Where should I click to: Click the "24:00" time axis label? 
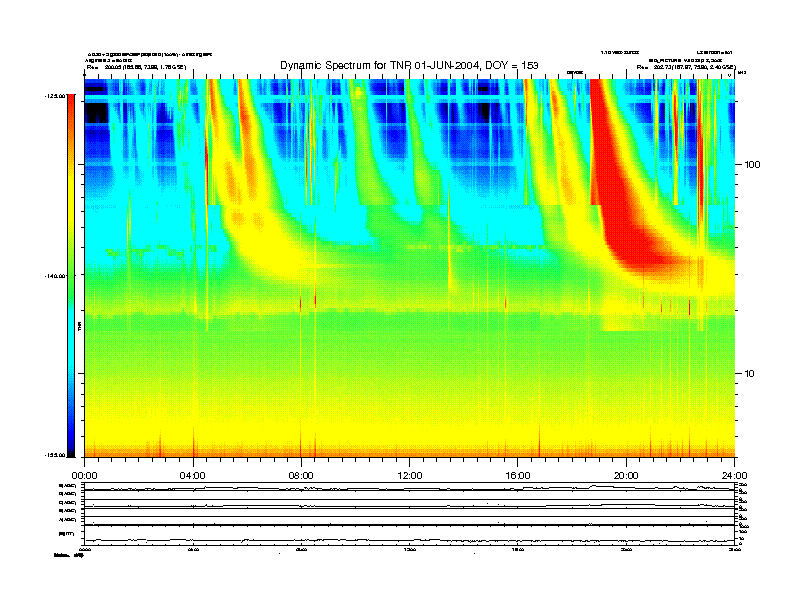pyautogui.click(x=734, y=476)
